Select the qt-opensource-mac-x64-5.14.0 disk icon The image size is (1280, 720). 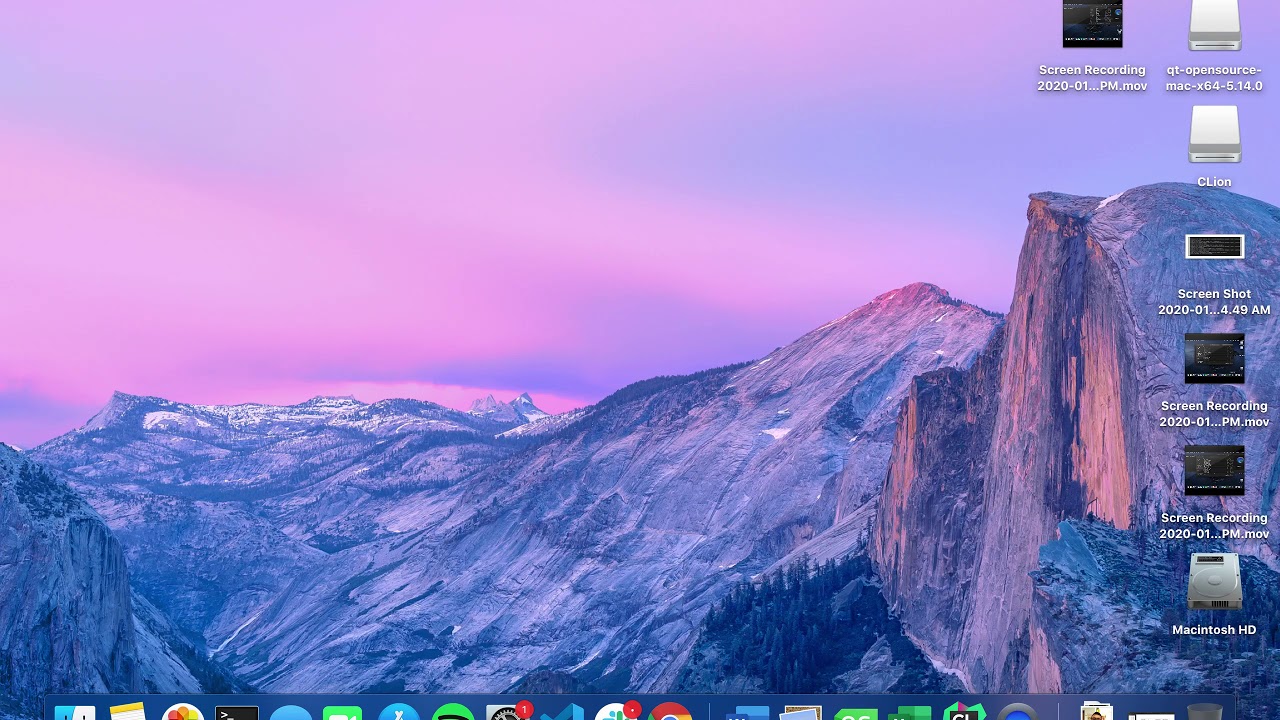pos(1214,25)
